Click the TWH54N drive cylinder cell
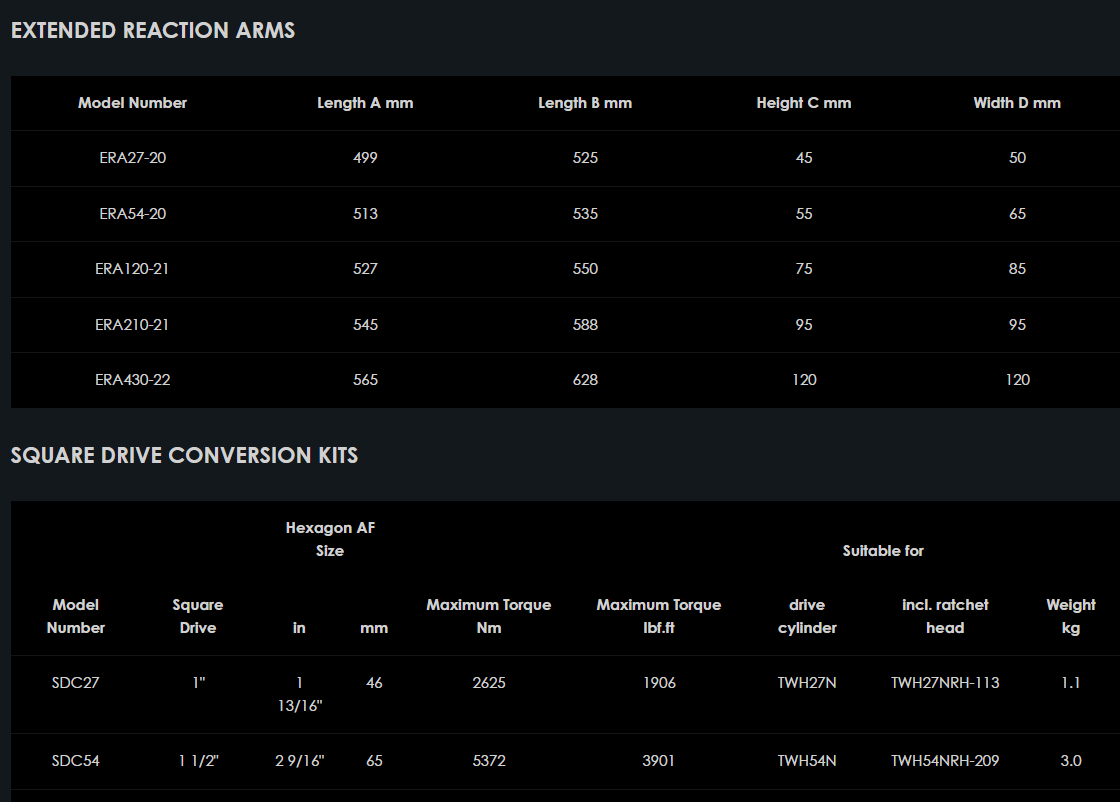The height and width of the screenshot is (802, 1120). coord(807,761)
